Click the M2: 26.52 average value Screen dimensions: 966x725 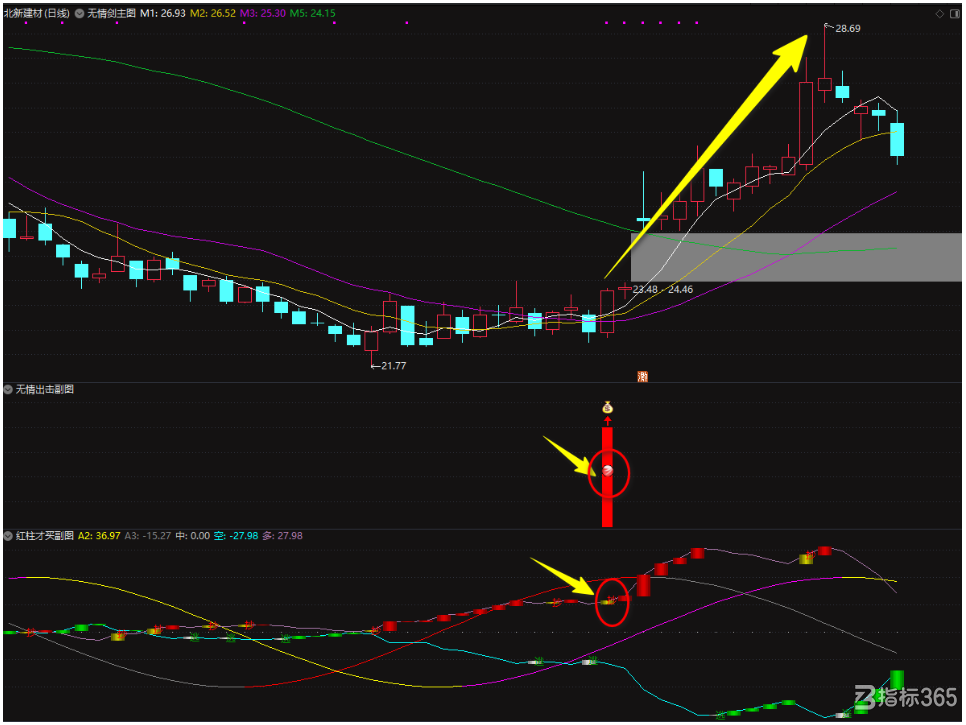[x=213, y=14]
